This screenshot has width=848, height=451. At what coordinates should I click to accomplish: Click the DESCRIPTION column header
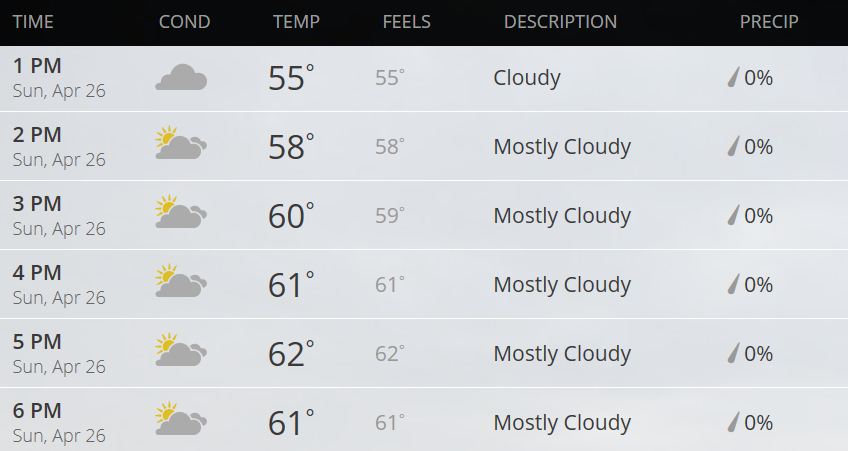coord(560,22)
